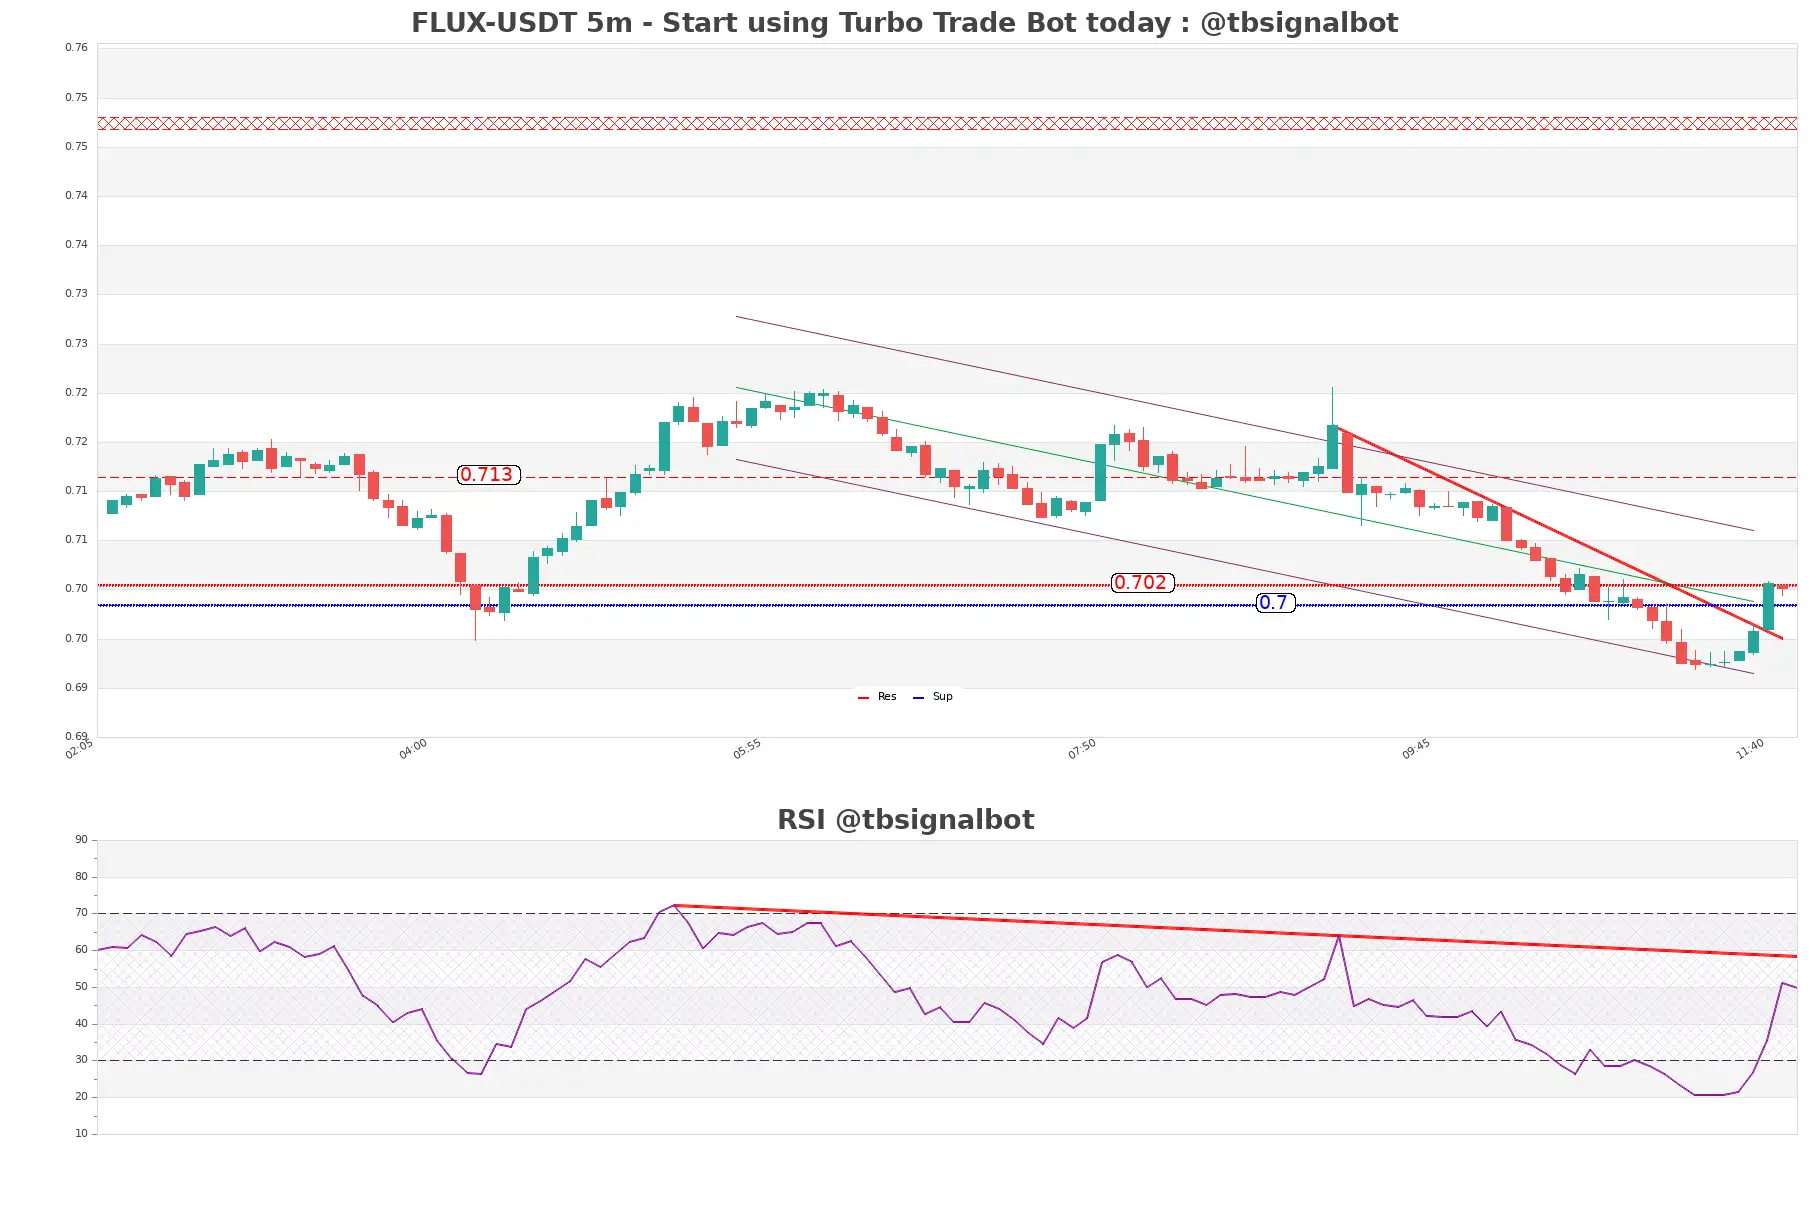The width and height of the screenshot is (1811, 1208).
Task: Click the red hatched resistance zone band
Action: tap(947, 124)
